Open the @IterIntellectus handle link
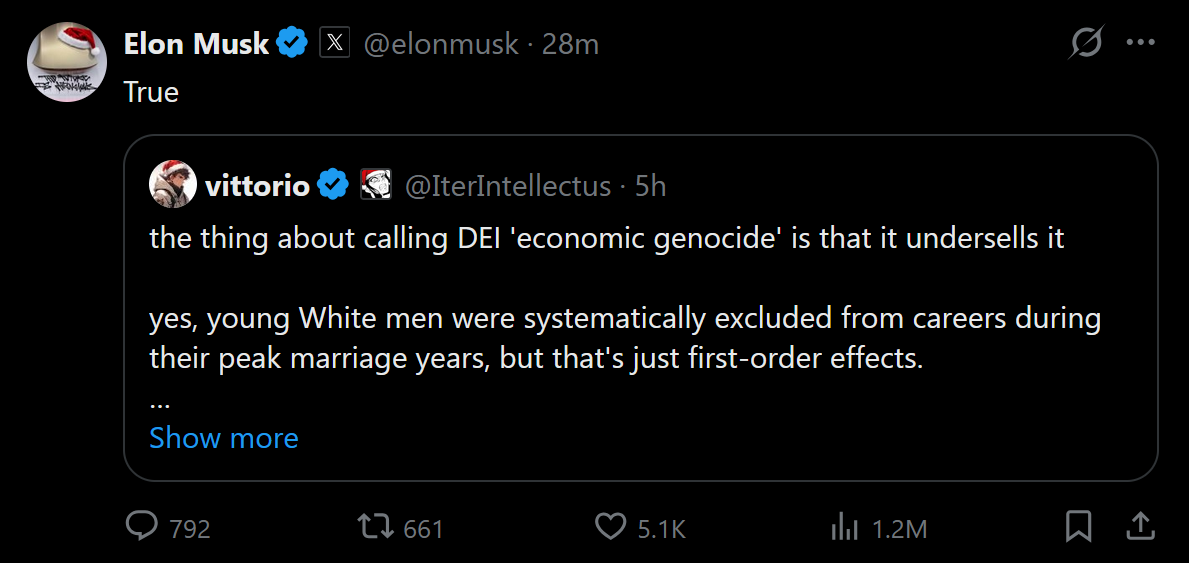1189x563 pixels. pyautogui.click(x=509, y=186)
